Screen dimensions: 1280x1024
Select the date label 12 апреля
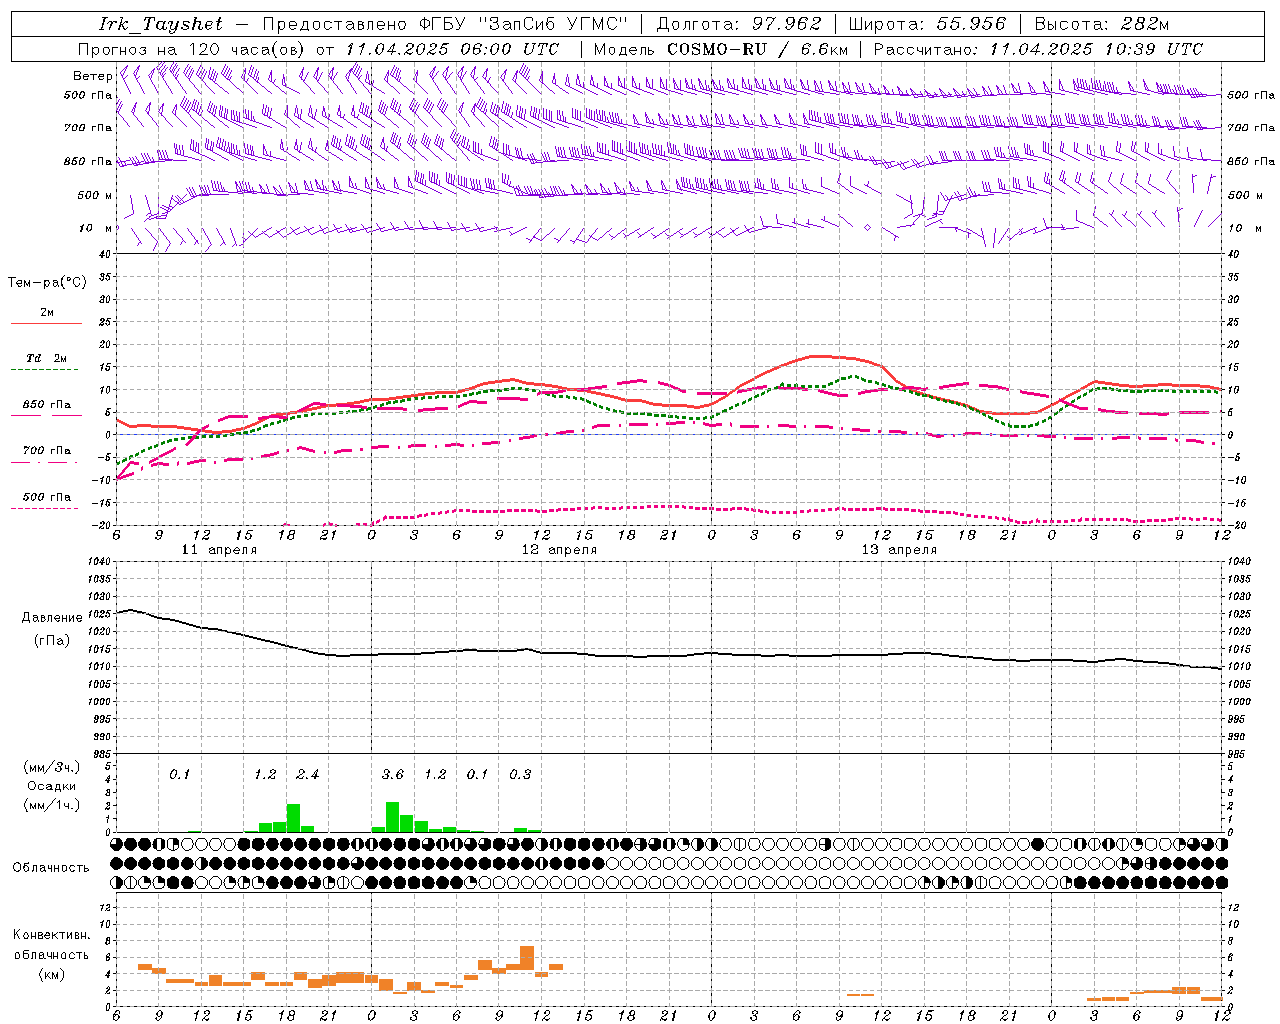coord(559,550)
